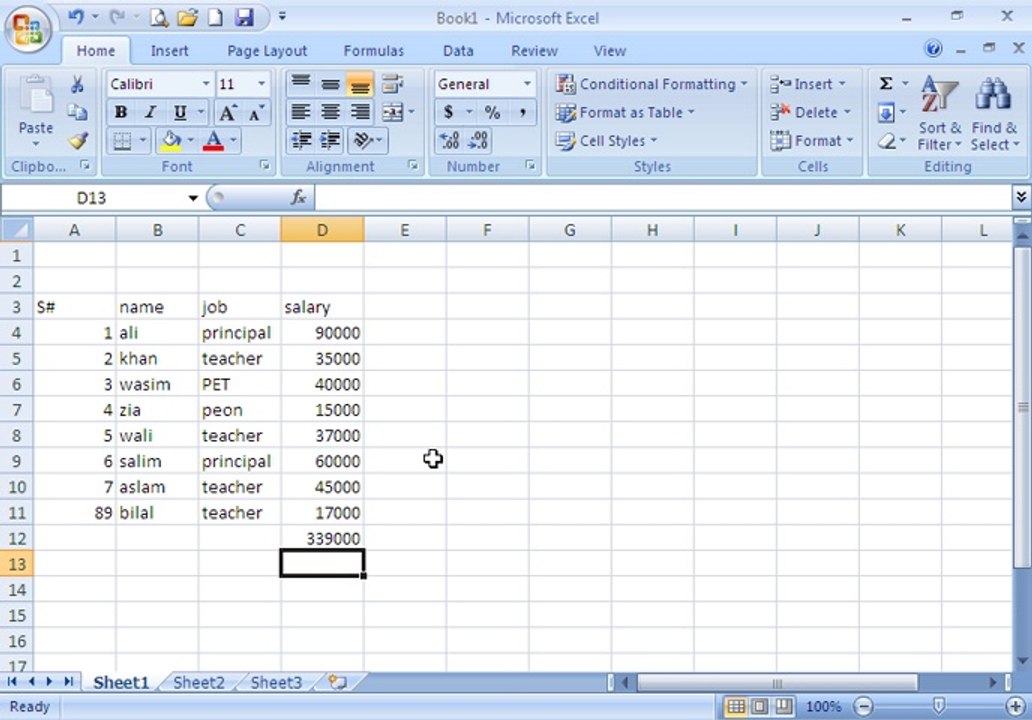1032x720 pixels.
Task: Switch to the Formulas tab
Action: (x=373, y=51)
